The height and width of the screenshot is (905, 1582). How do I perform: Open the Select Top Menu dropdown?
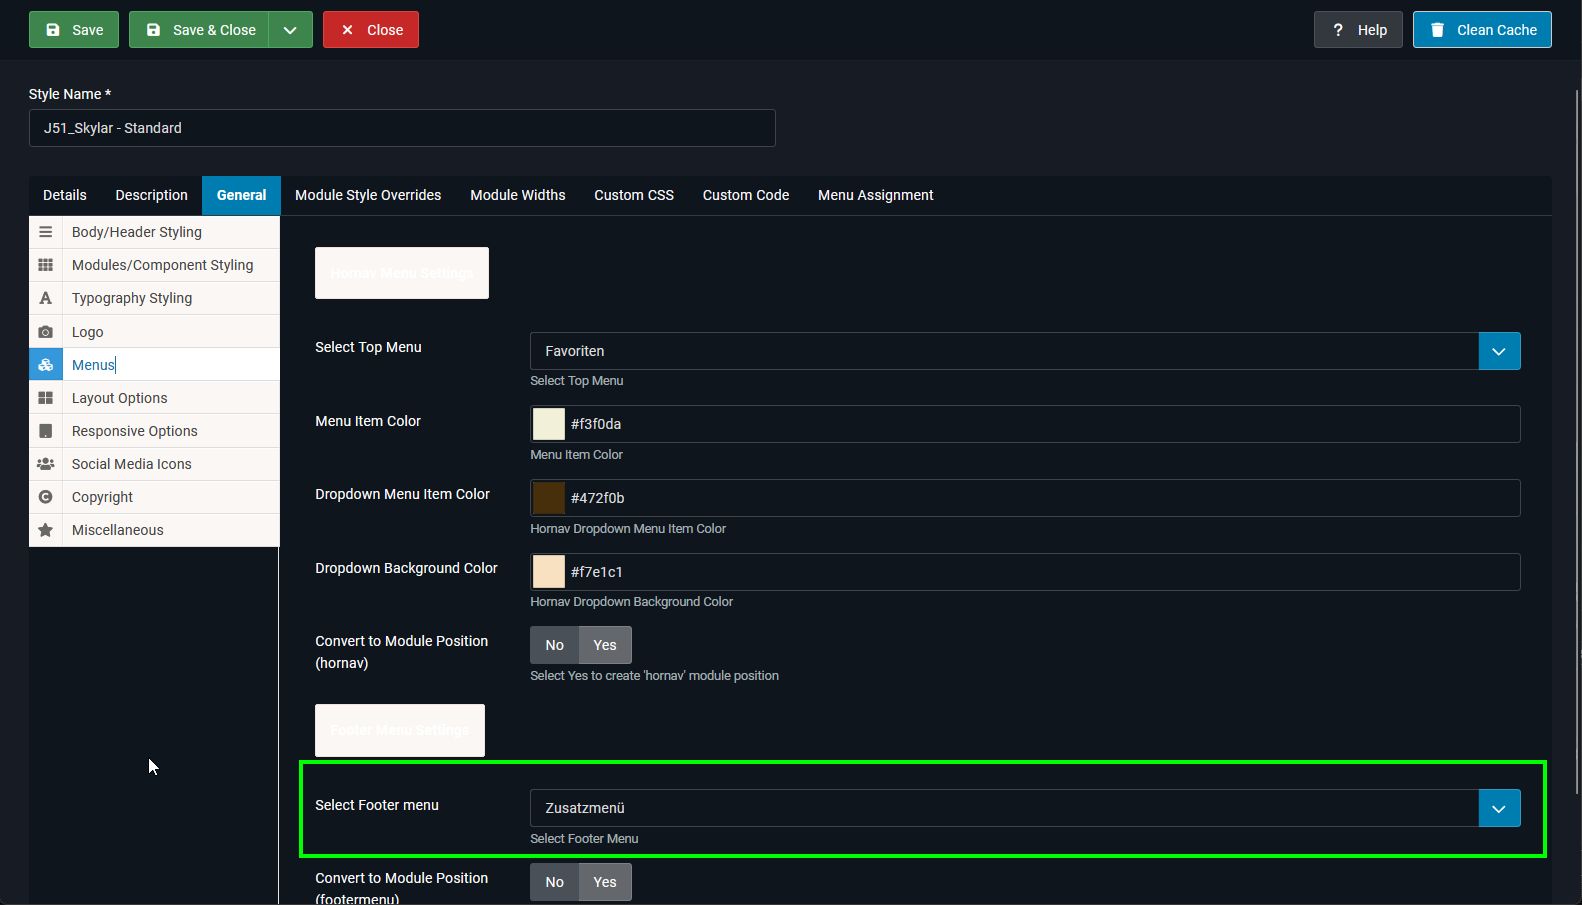click(1498, 351)
